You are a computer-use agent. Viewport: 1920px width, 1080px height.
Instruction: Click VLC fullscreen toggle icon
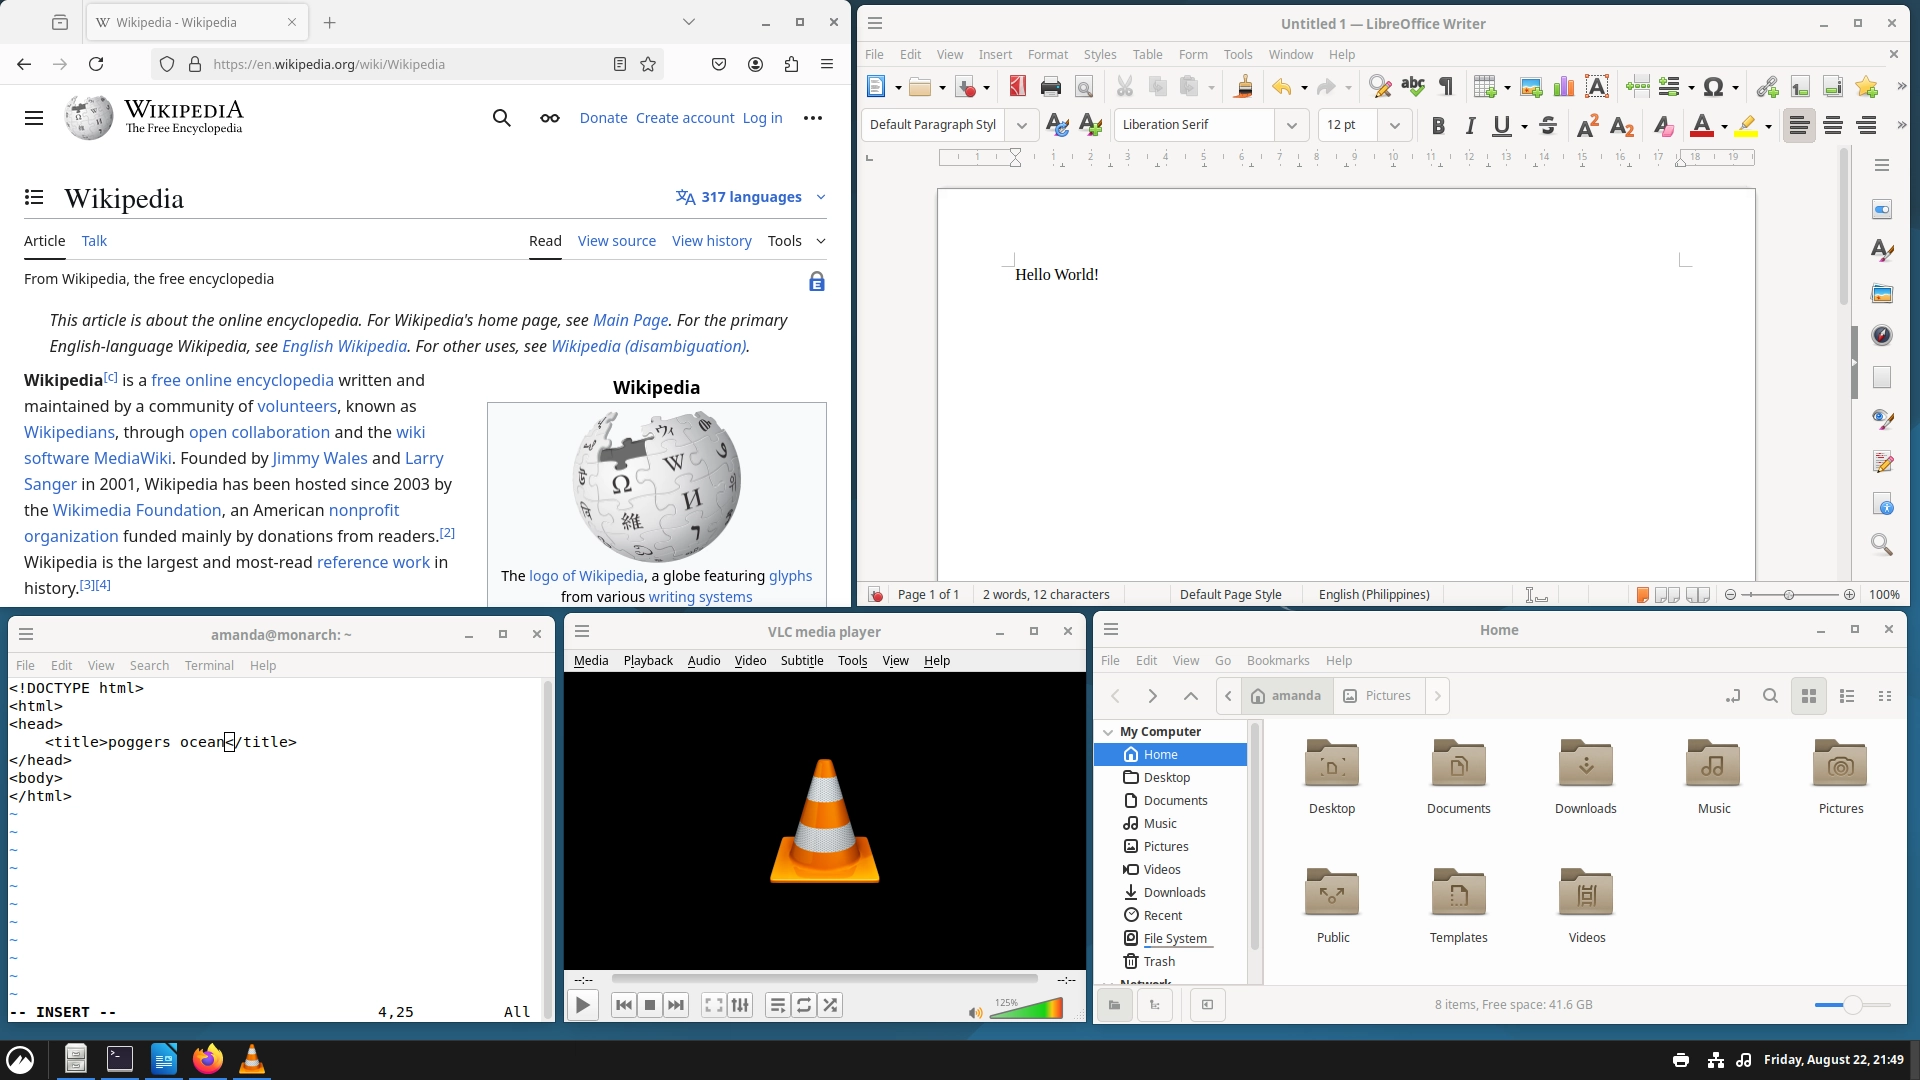click(x=713, y=1005)
